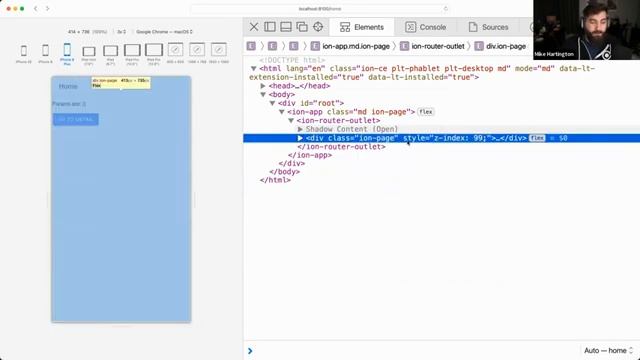Collapse the ion-app element node
The height and width of the screenshot is (360, 640).
[x=282, y=112]
